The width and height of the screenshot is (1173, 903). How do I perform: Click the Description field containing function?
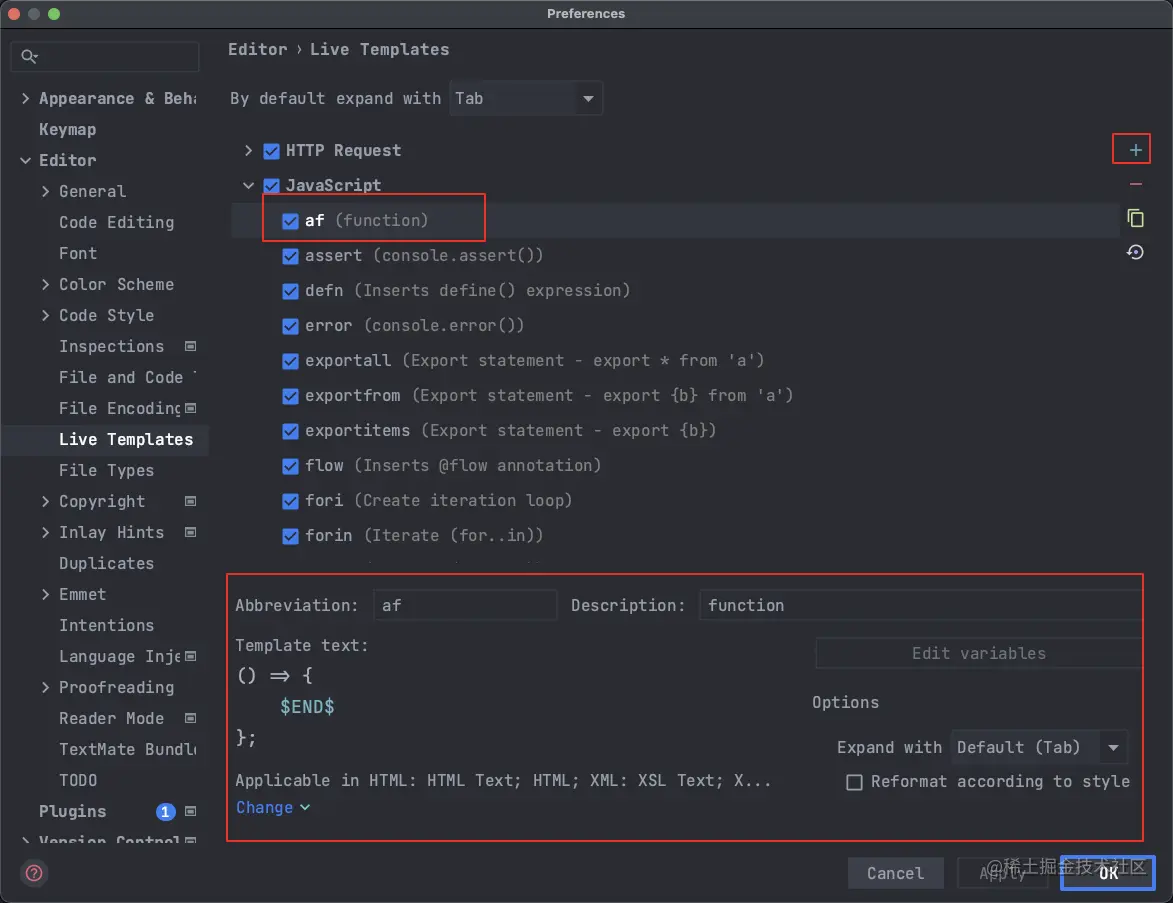point(921,605)
